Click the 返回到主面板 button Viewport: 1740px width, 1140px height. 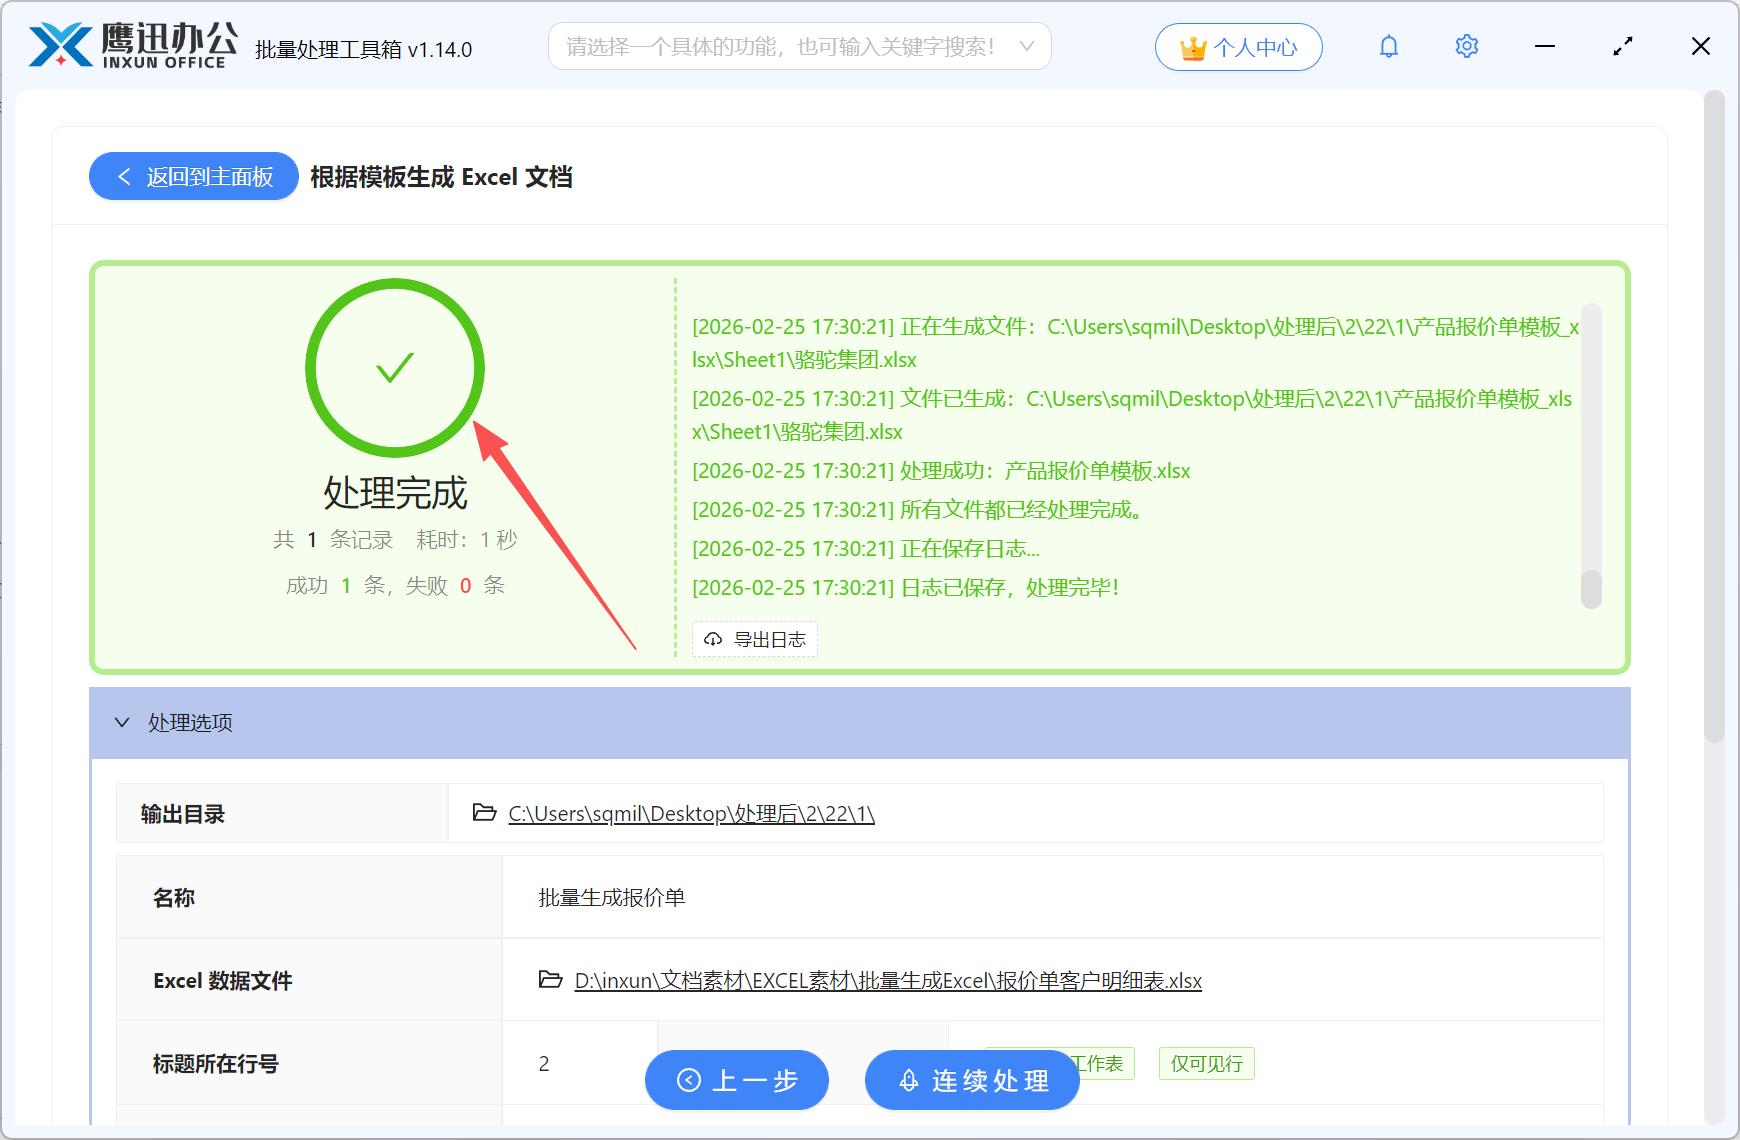[x=193, y=176]
